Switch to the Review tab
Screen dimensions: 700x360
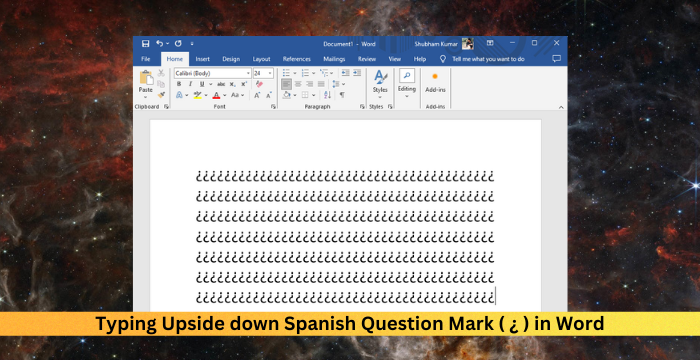point(367,59)
